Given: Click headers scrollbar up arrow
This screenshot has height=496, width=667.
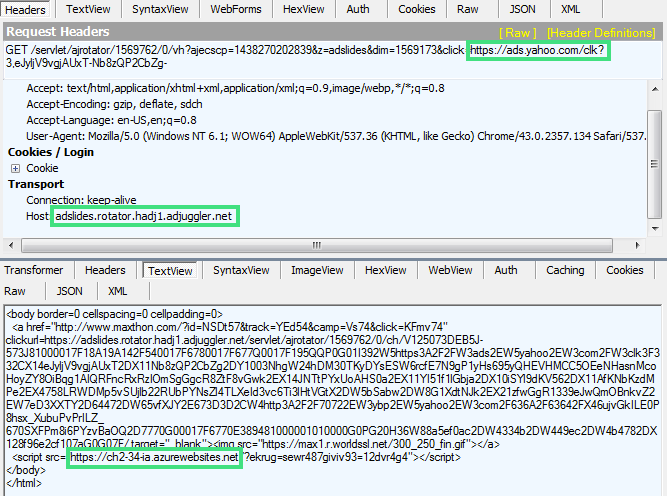Looking at the screenshot, I should (655, 89).
